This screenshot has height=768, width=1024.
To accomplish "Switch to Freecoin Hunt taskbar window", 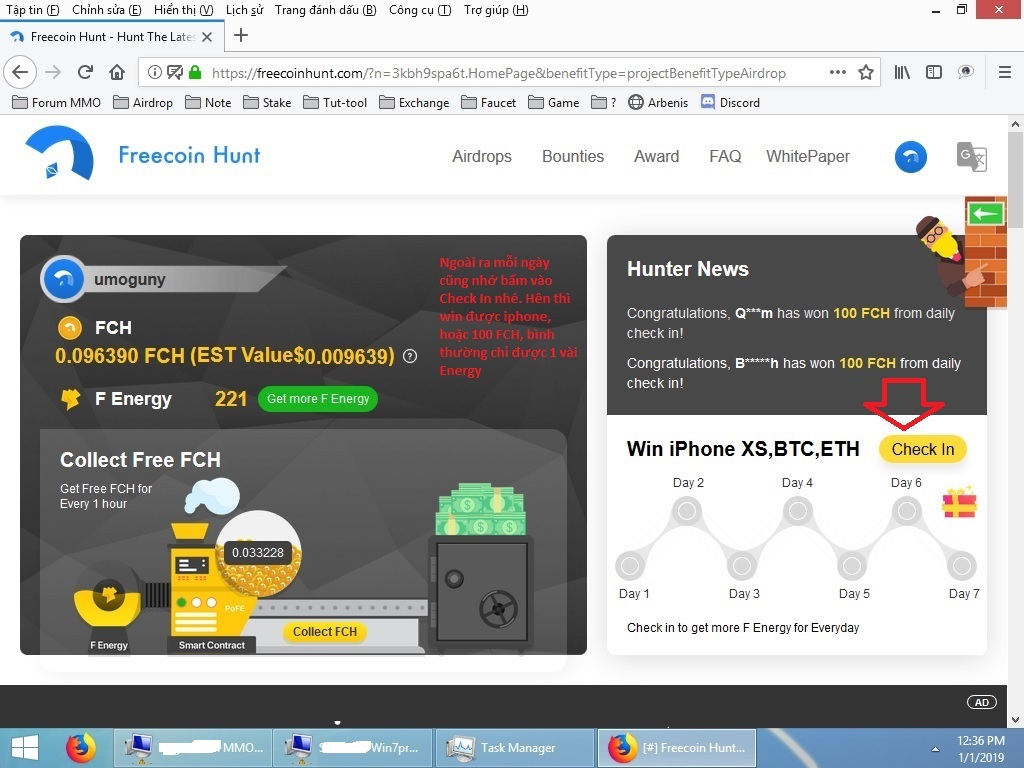I will tap(677, 748).
